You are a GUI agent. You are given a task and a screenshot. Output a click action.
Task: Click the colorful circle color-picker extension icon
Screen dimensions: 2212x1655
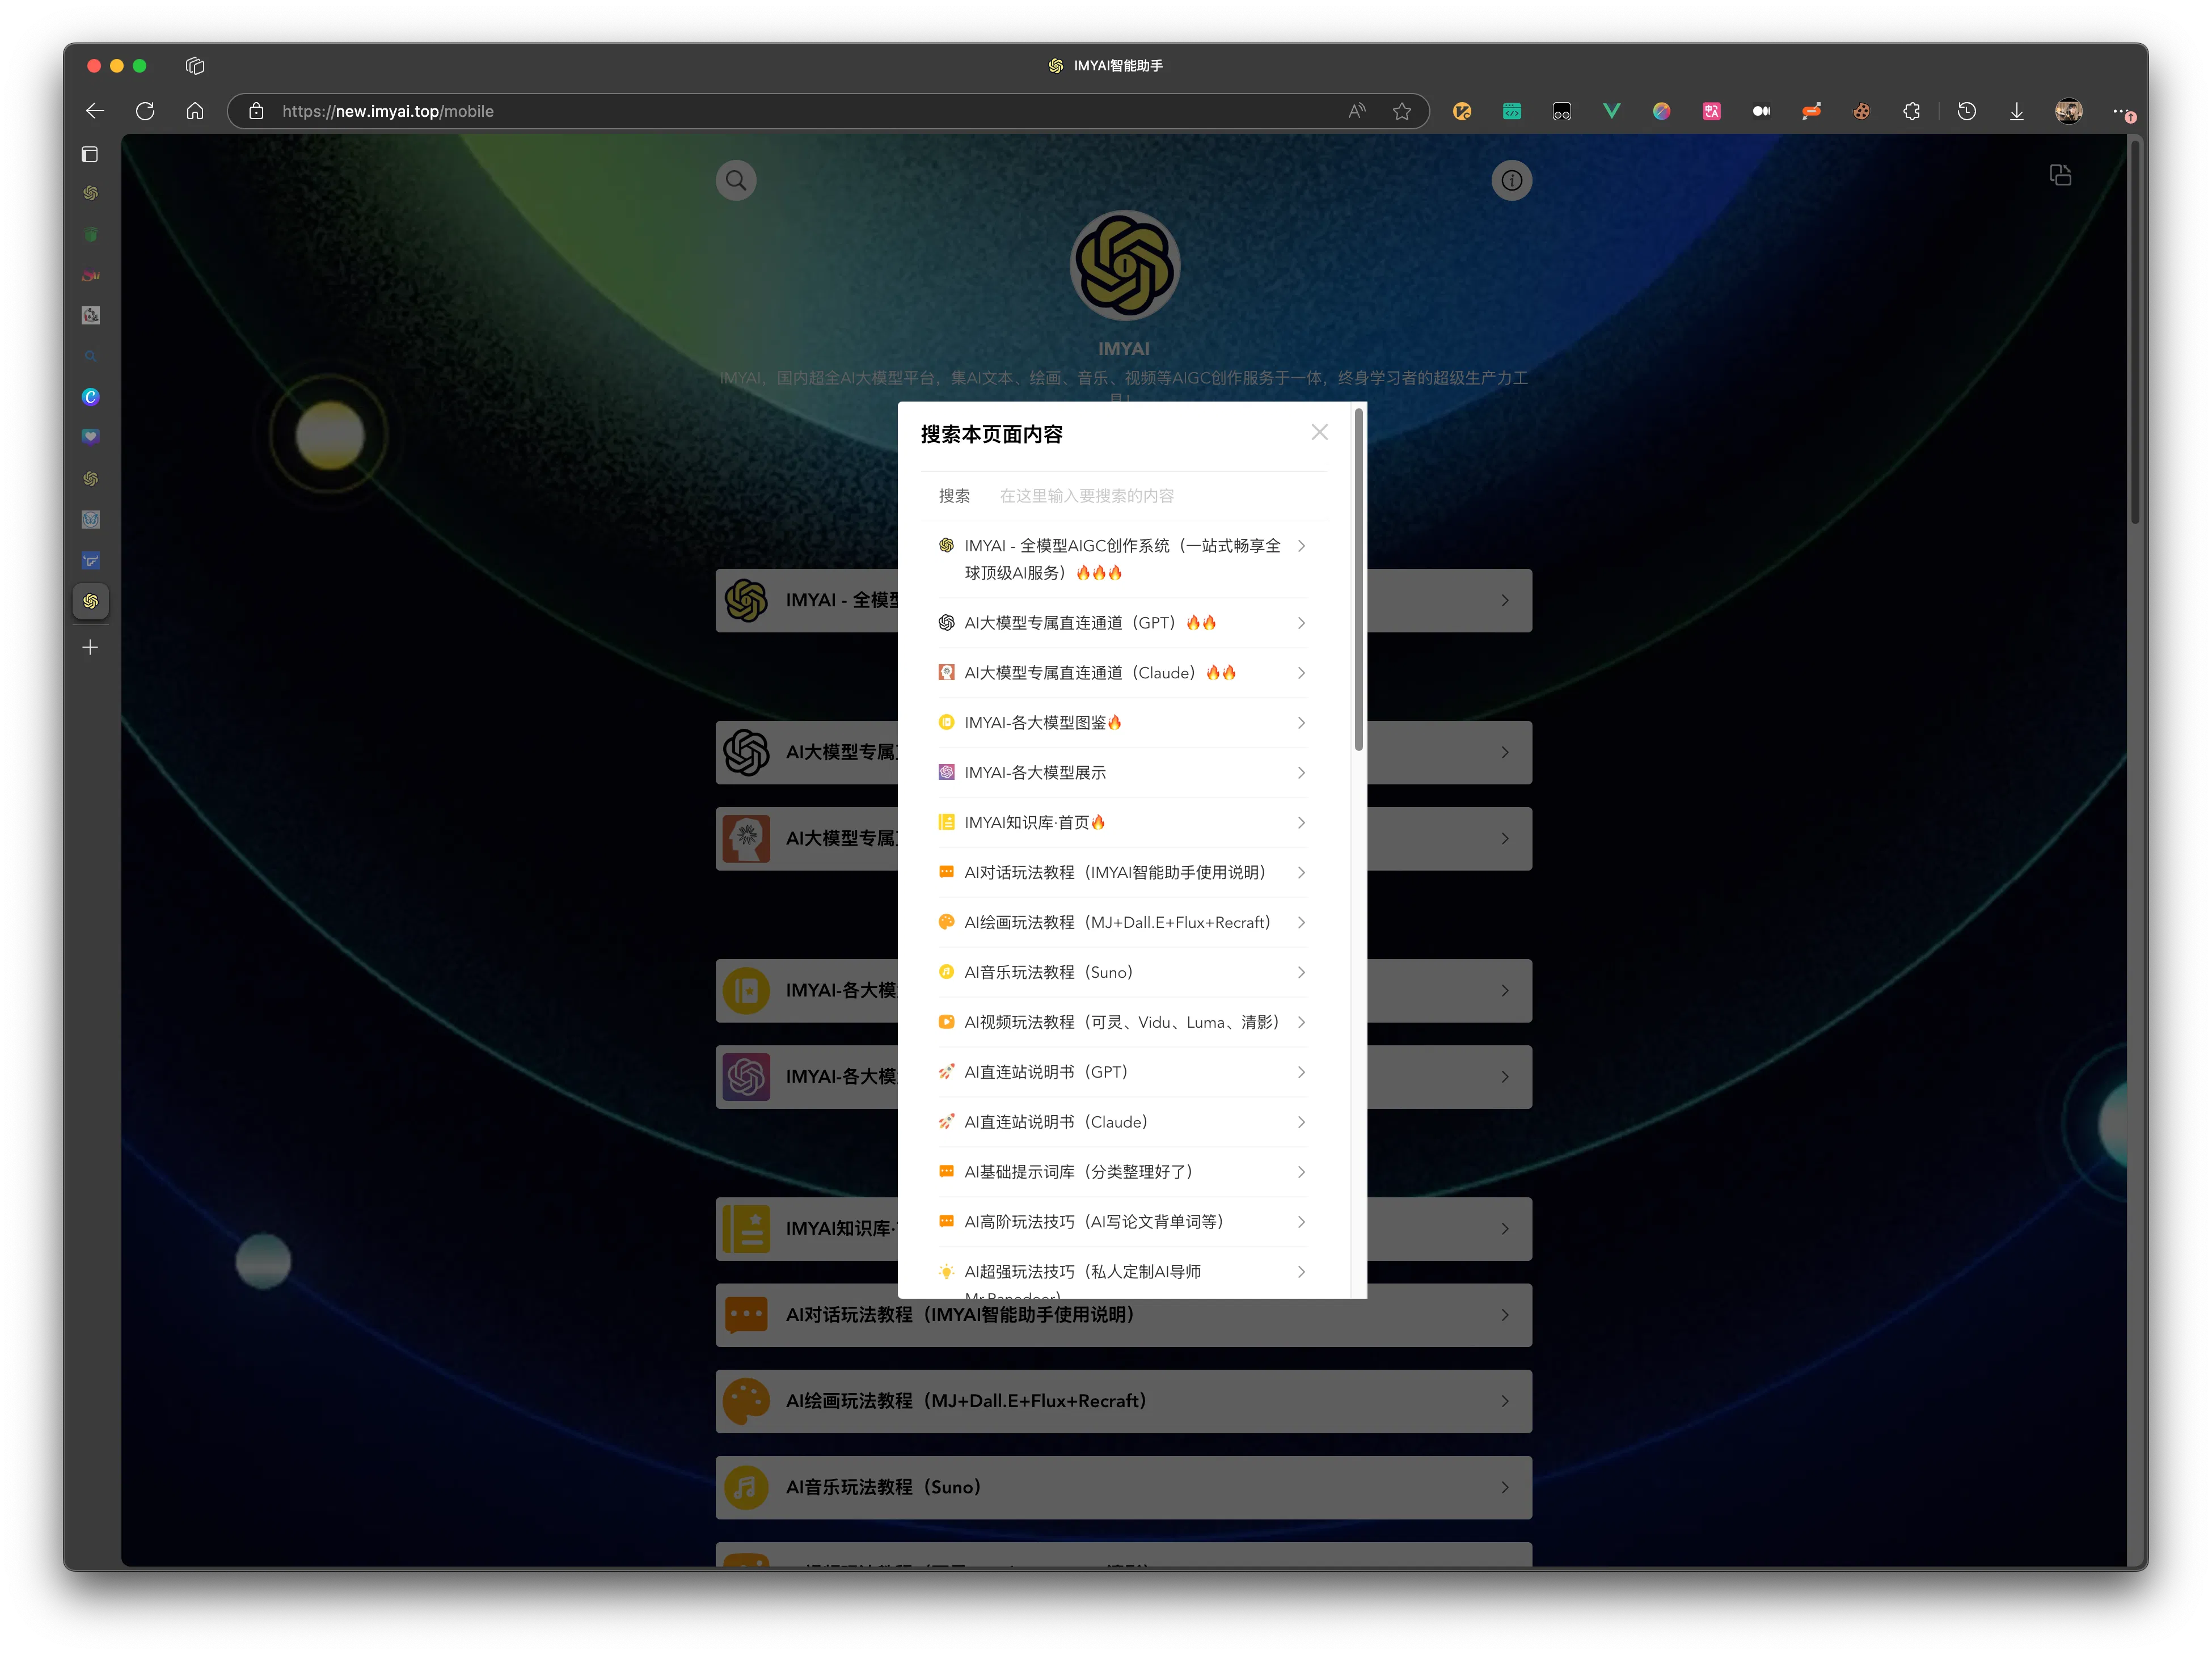coord(1661,111)
